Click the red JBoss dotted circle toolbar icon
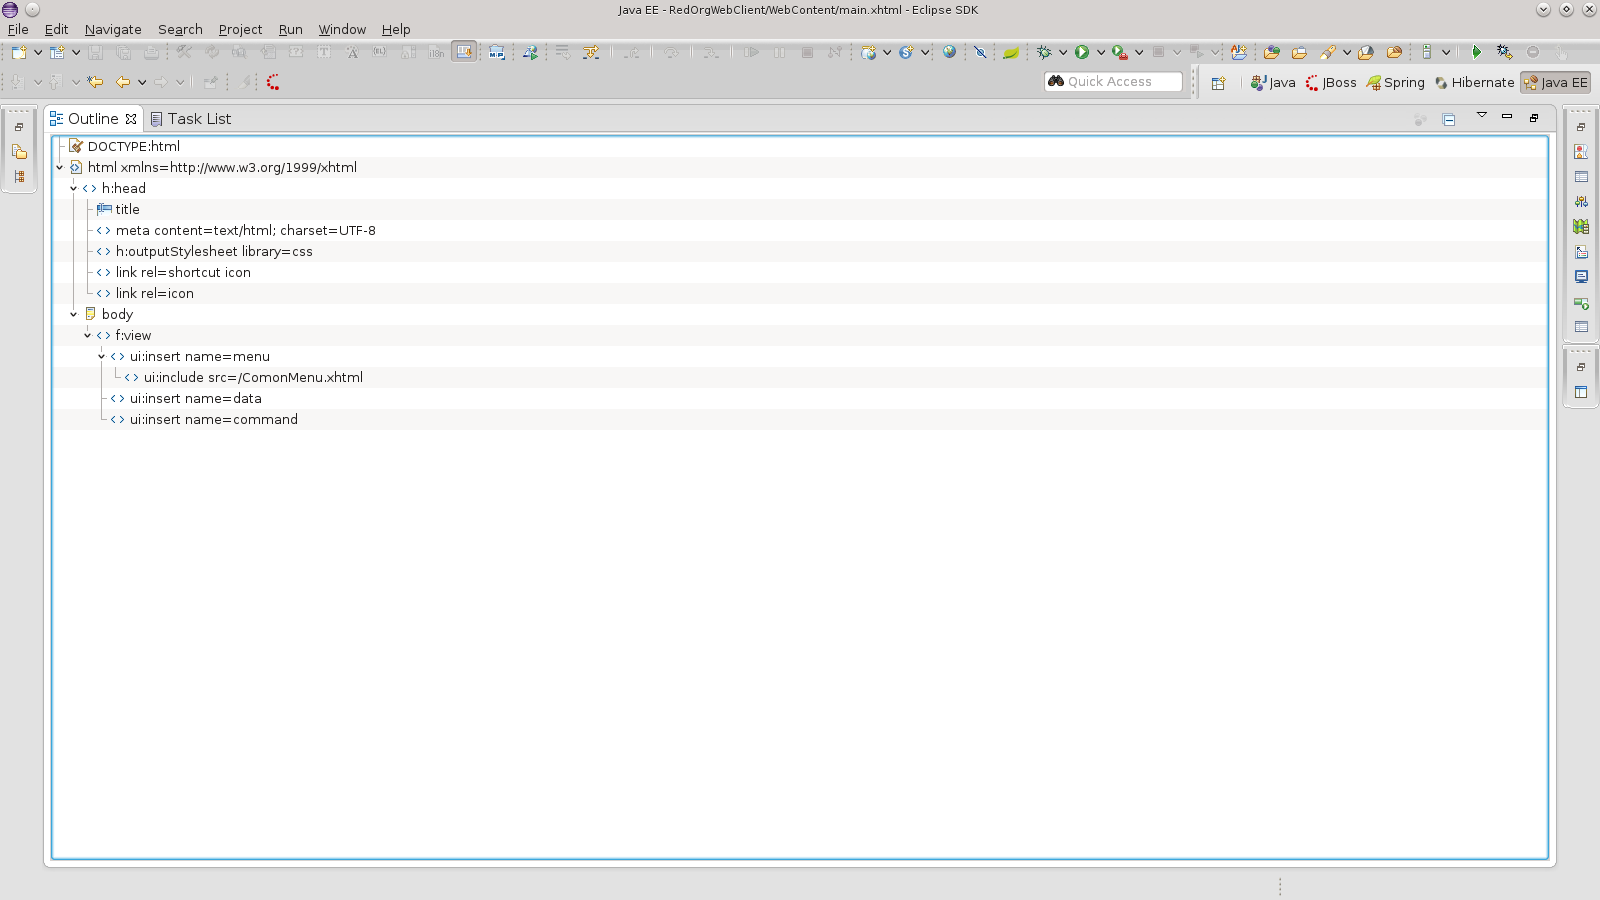Screen dimensions: 1600x900 tap(273, 82)
